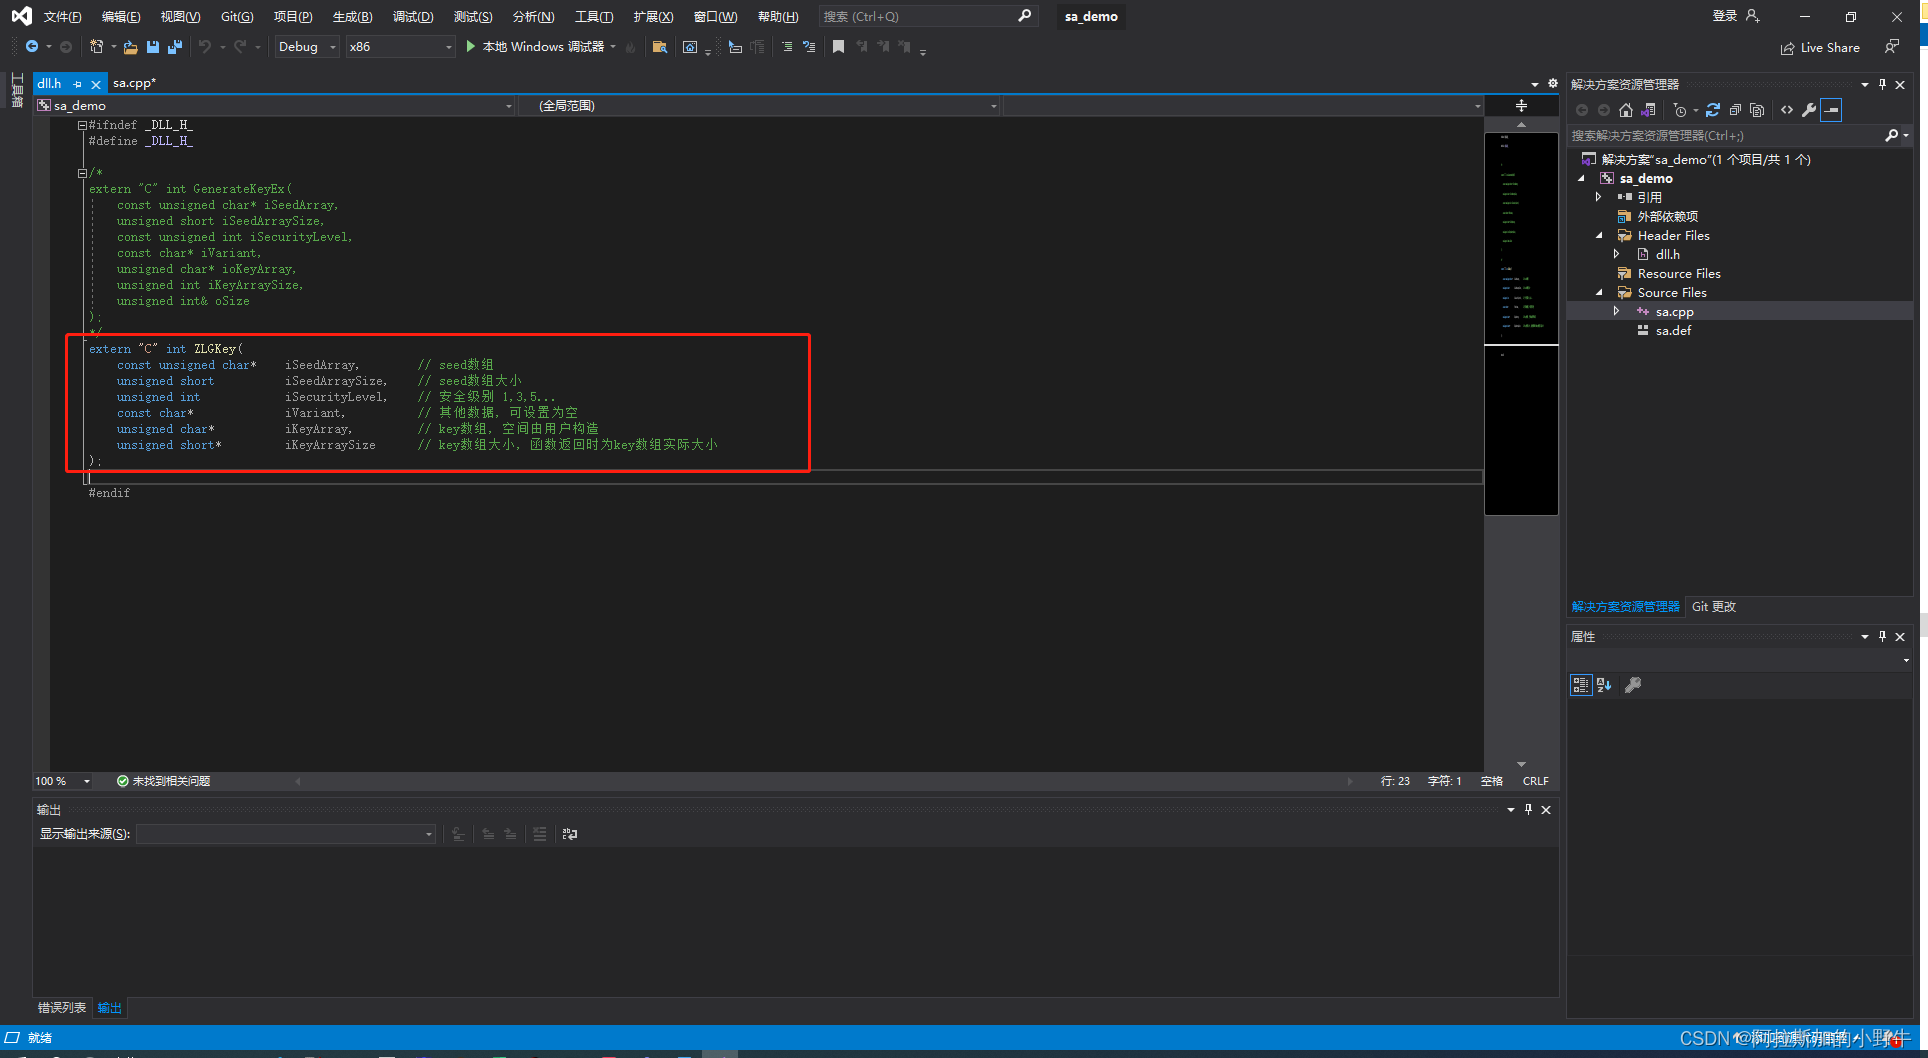This screenshot has width=1928, height=1058.
Task: Click the Comment Out selected lines icon
Action: point(787,47)
